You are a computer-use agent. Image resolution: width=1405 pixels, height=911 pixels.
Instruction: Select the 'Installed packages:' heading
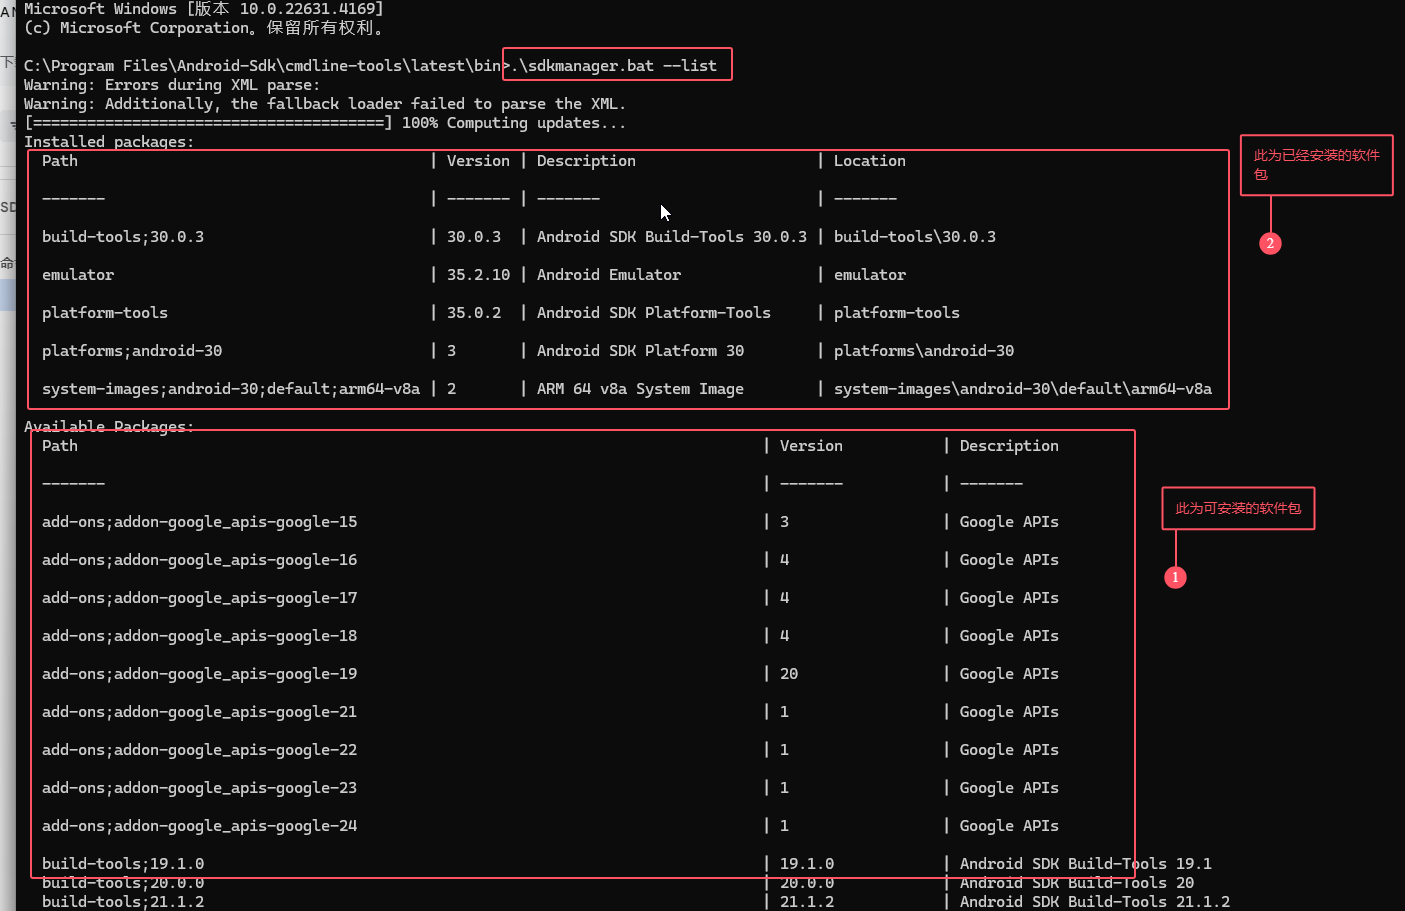coord(109,142)
